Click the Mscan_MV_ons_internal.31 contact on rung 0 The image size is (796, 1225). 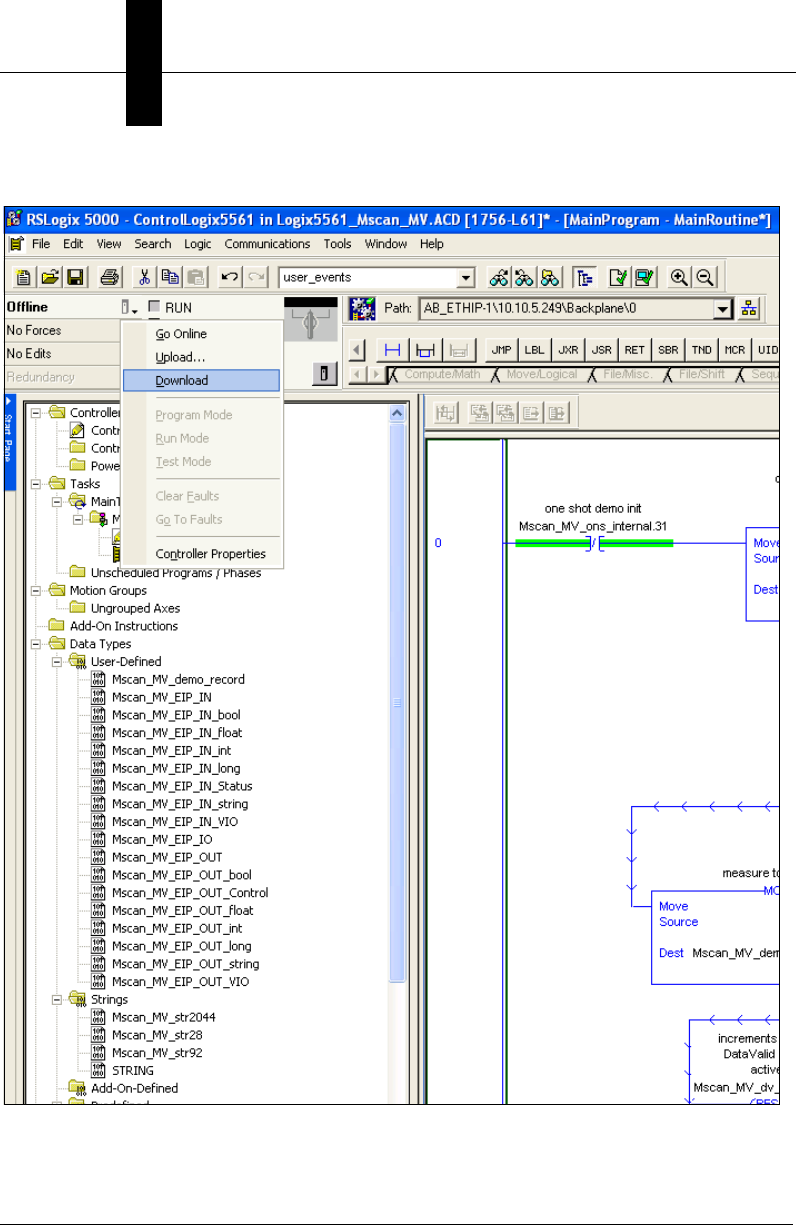[x=594, y=543]
